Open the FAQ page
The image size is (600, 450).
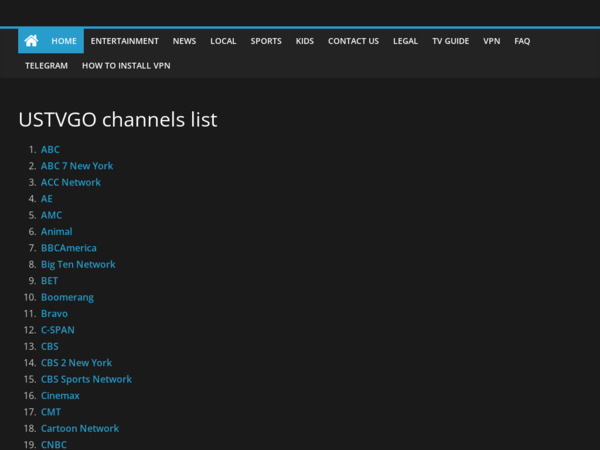pos(522,41)
